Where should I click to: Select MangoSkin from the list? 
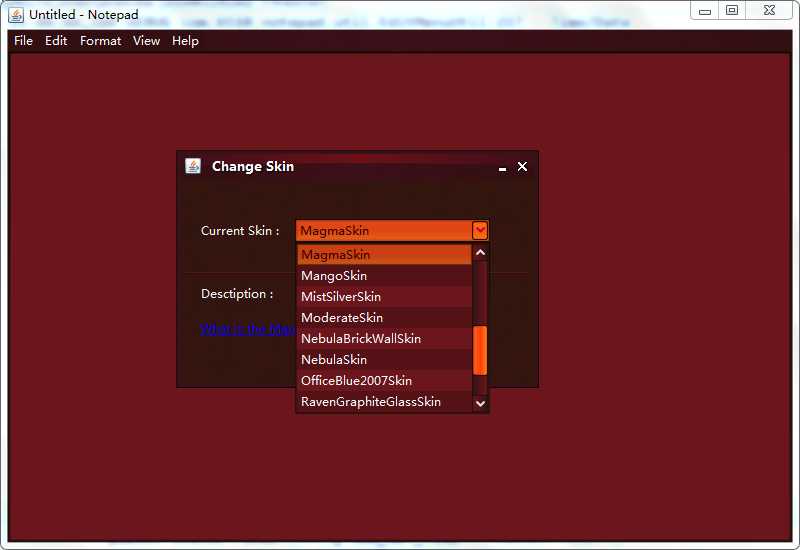click(x=384, y=276)
